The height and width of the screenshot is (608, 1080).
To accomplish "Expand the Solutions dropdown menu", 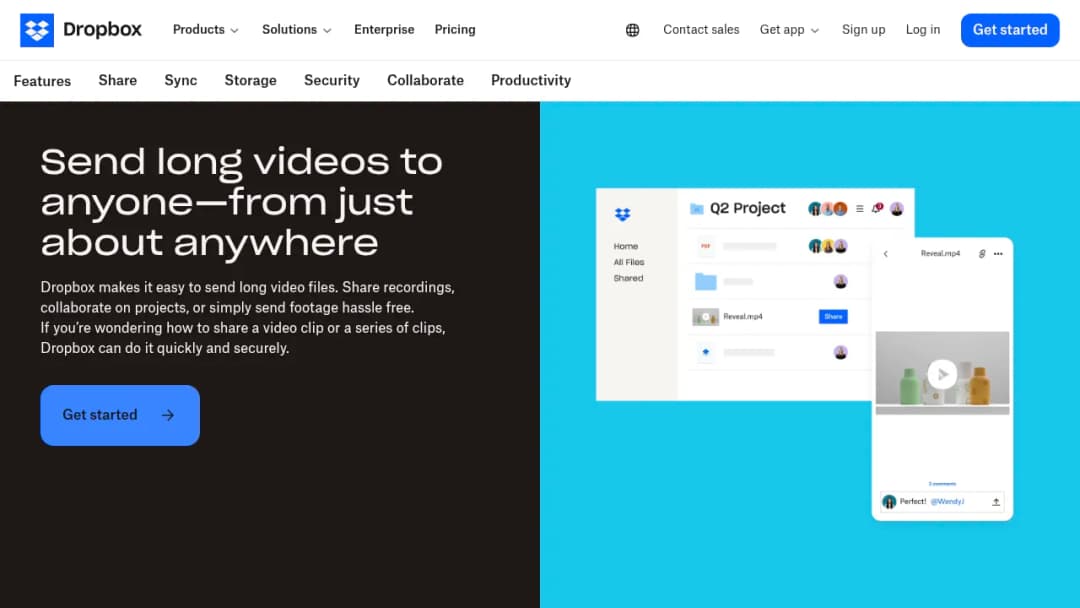I will (x=296, y=30).
